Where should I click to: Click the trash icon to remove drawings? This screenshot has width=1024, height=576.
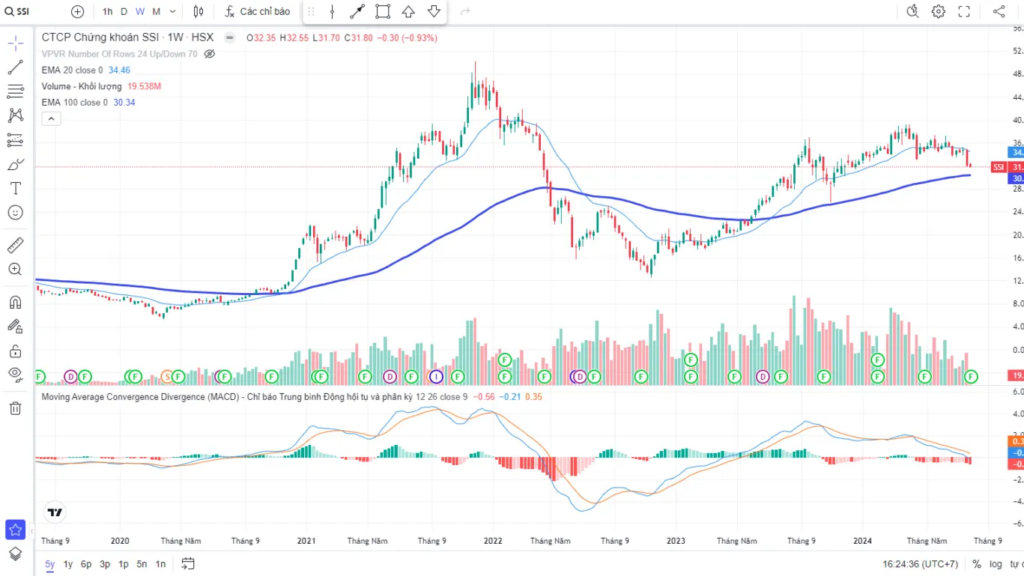15,408
